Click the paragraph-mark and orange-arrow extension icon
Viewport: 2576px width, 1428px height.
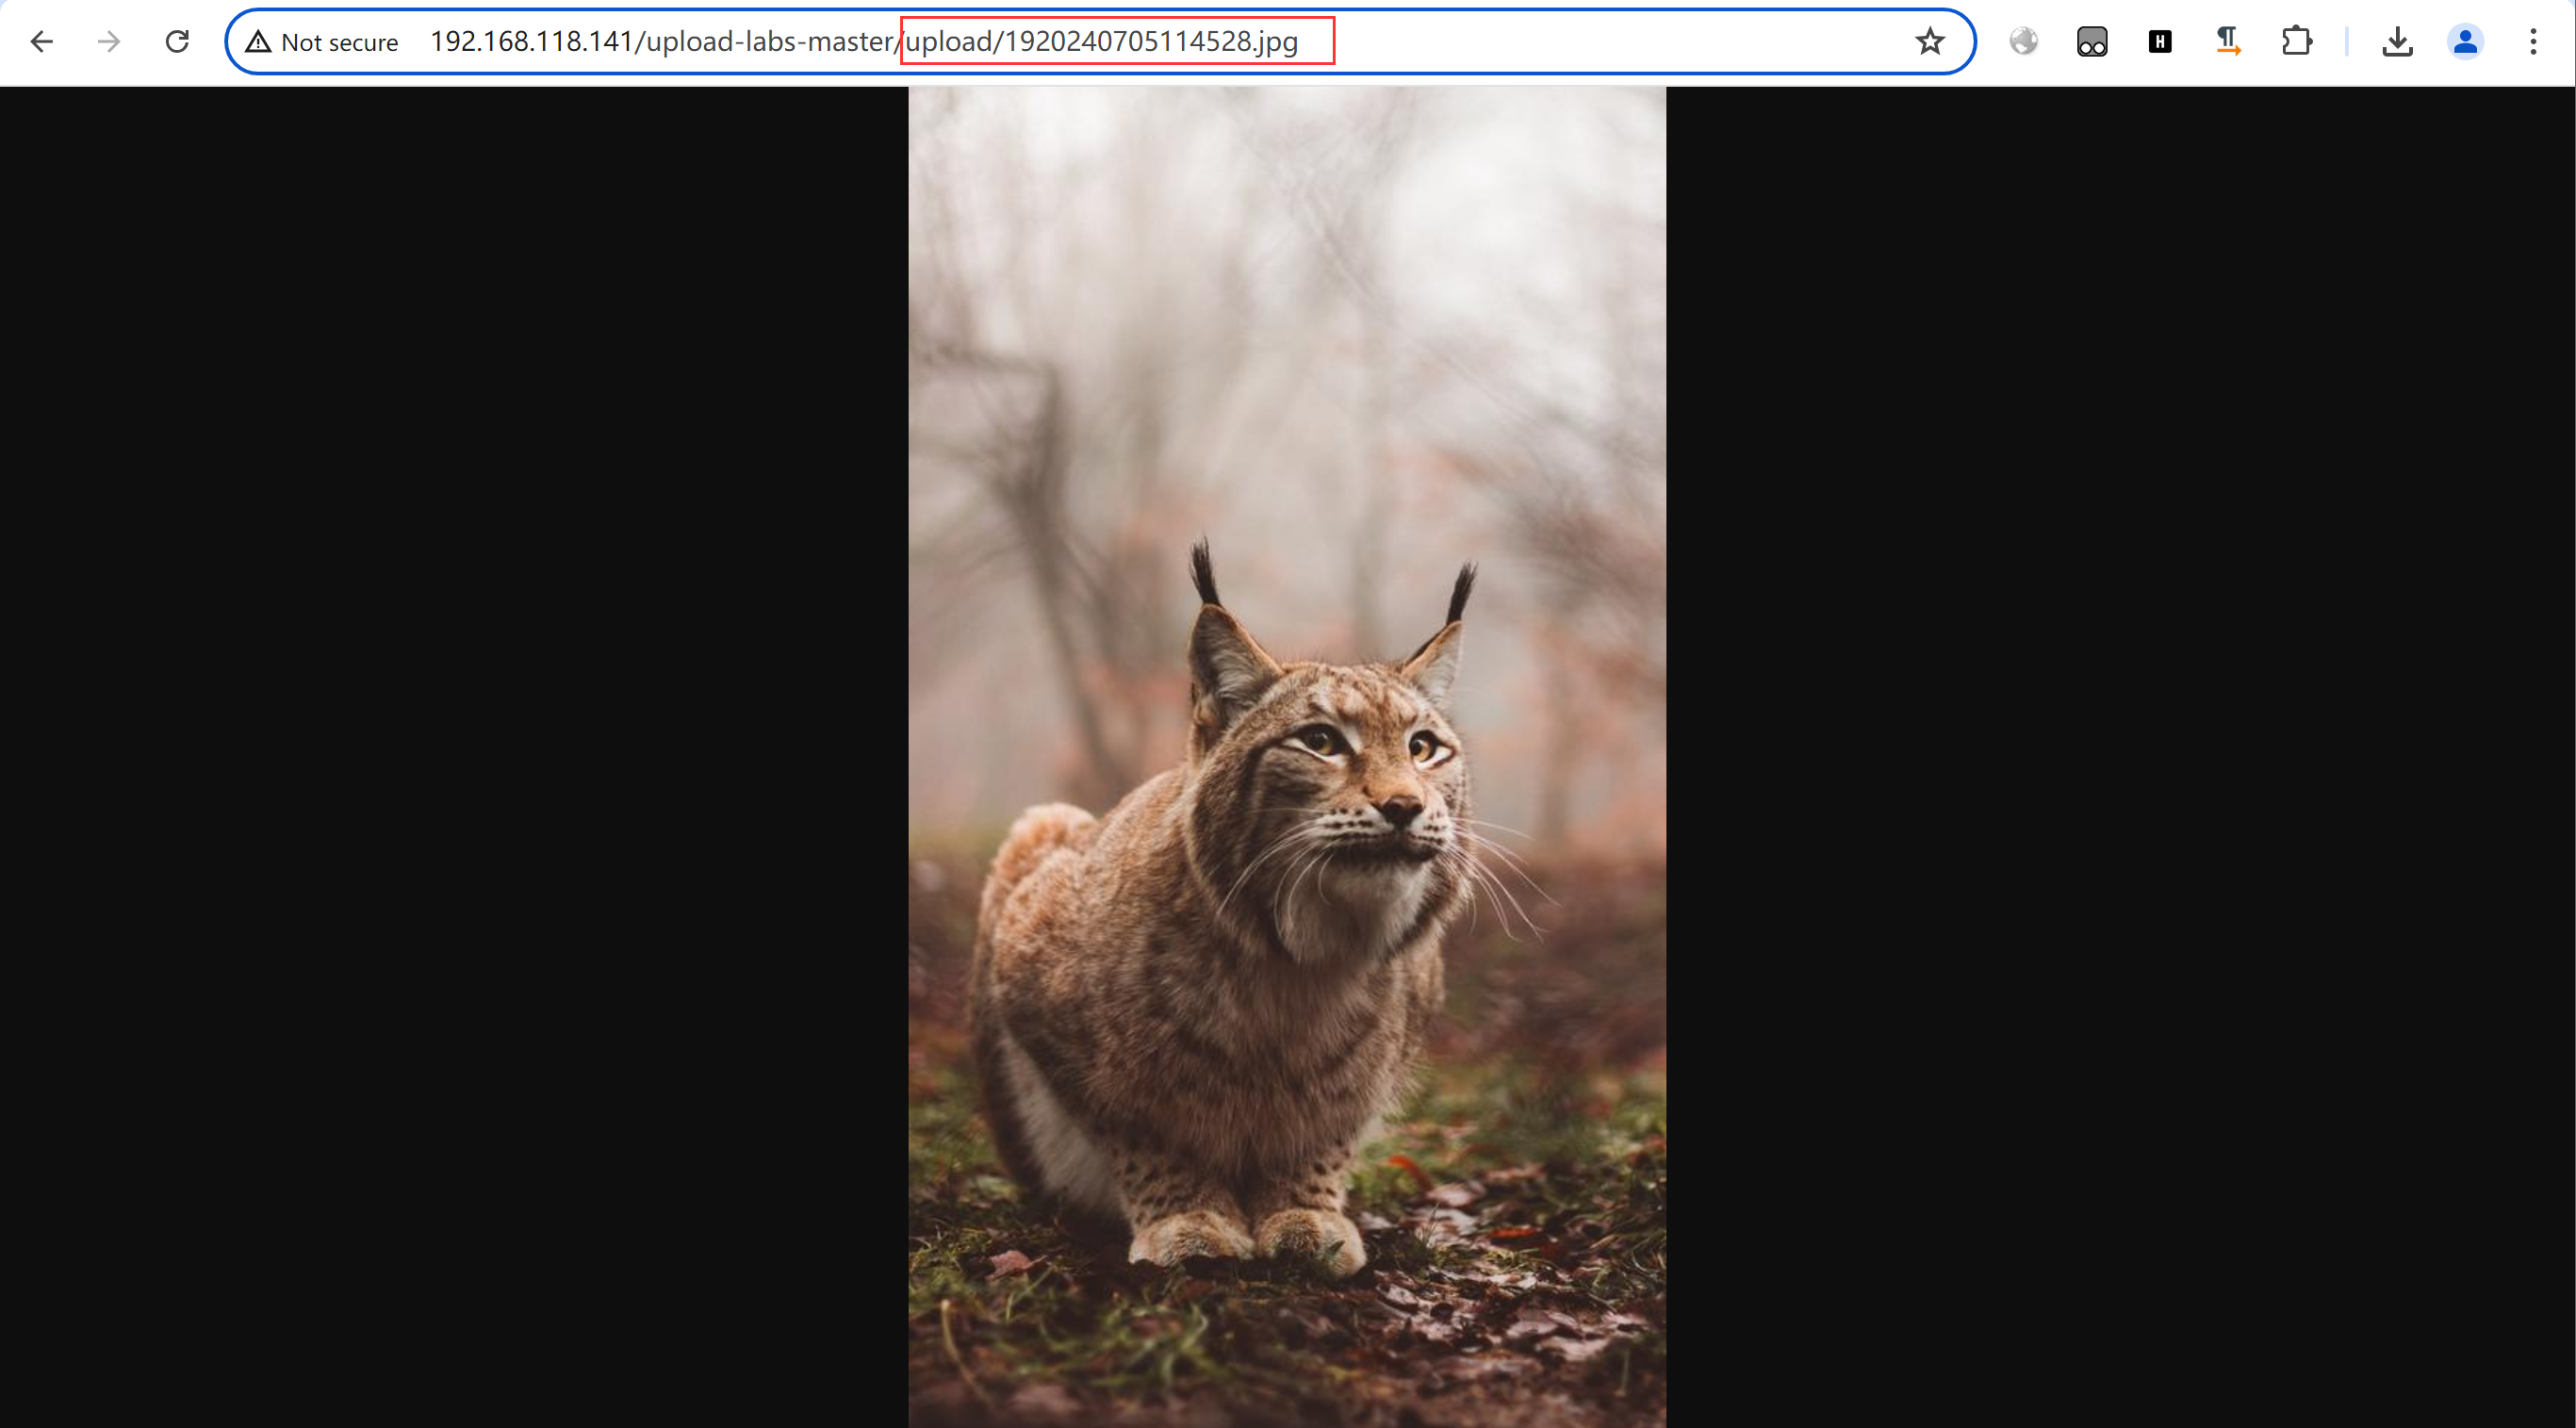pyautogui.click(x=2227, y=42)
